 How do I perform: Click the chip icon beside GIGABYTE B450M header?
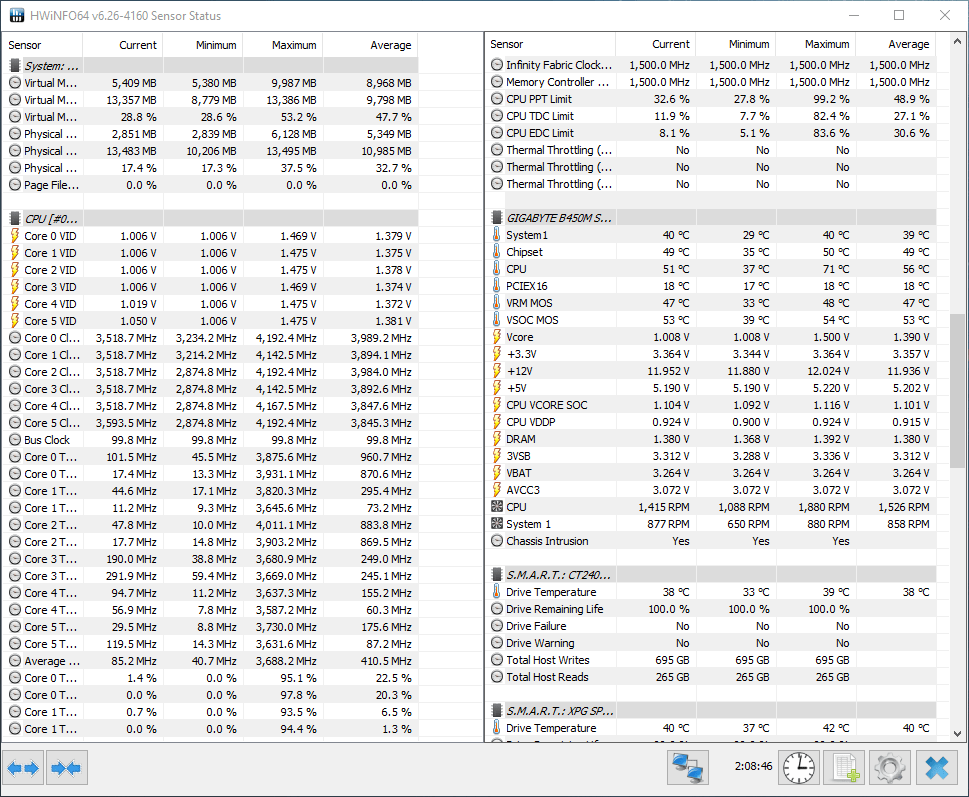pos(497,217)
